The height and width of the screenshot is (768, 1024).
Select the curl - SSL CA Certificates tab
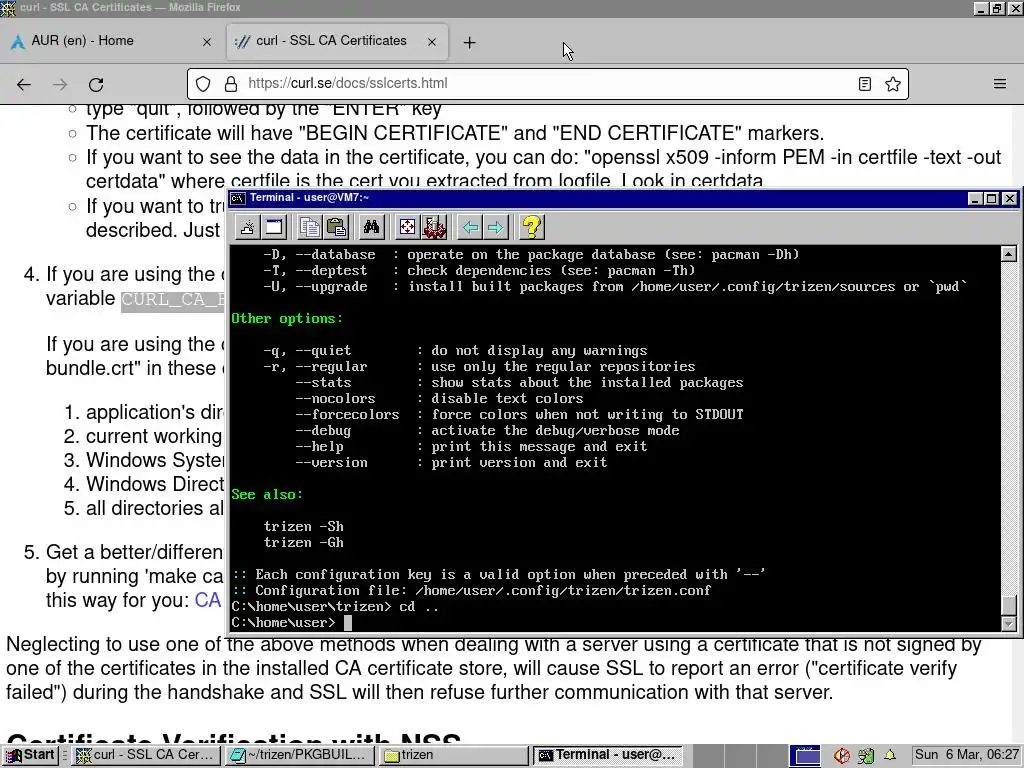pos(337,41)
